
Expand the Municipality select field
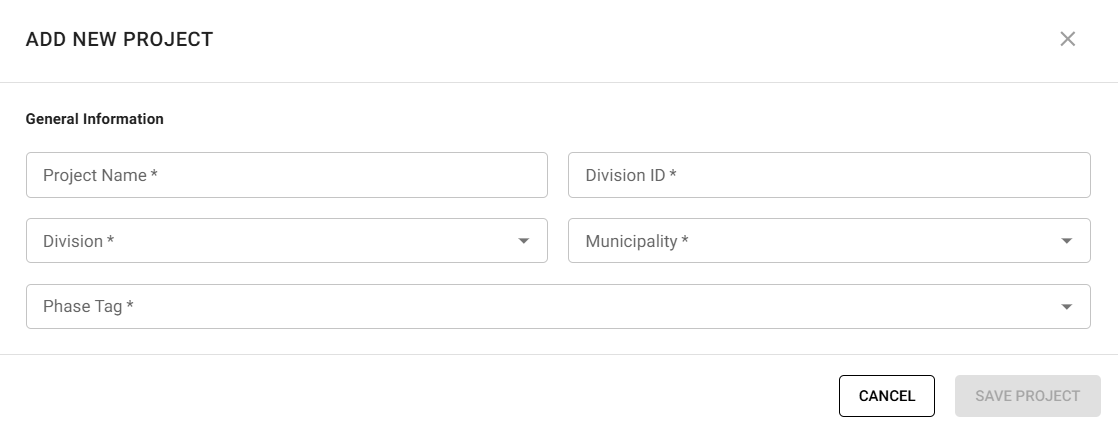click(828, 241)
